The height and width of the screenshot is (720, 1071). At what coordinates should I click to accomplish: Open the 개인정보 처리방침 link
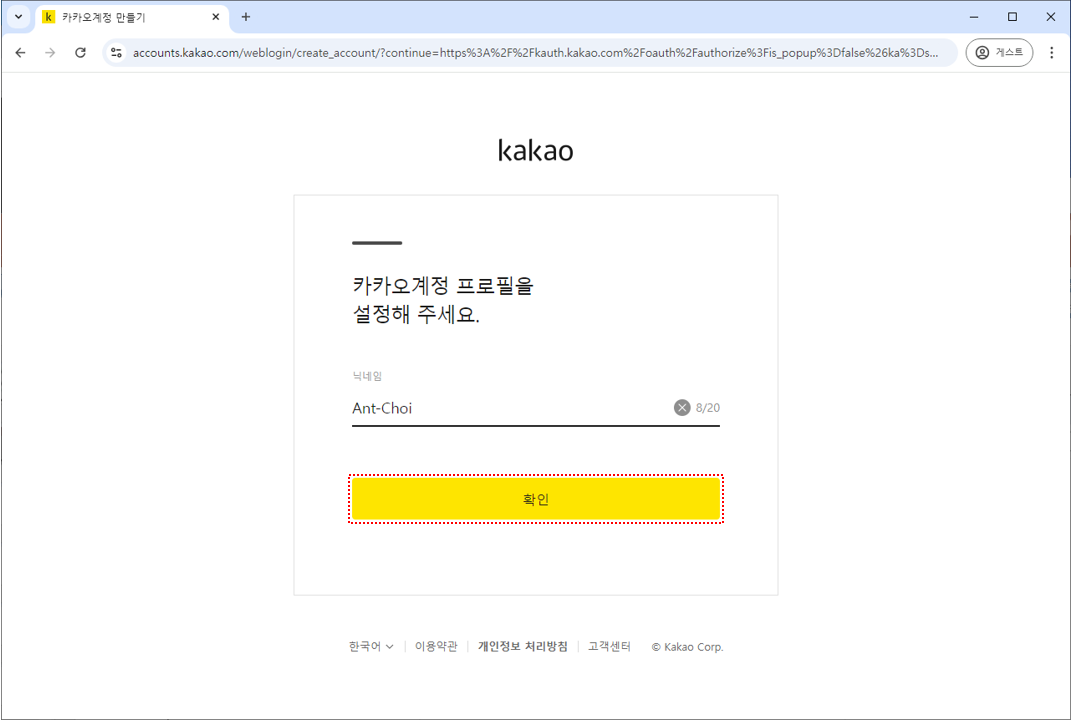tap(523, 646)
